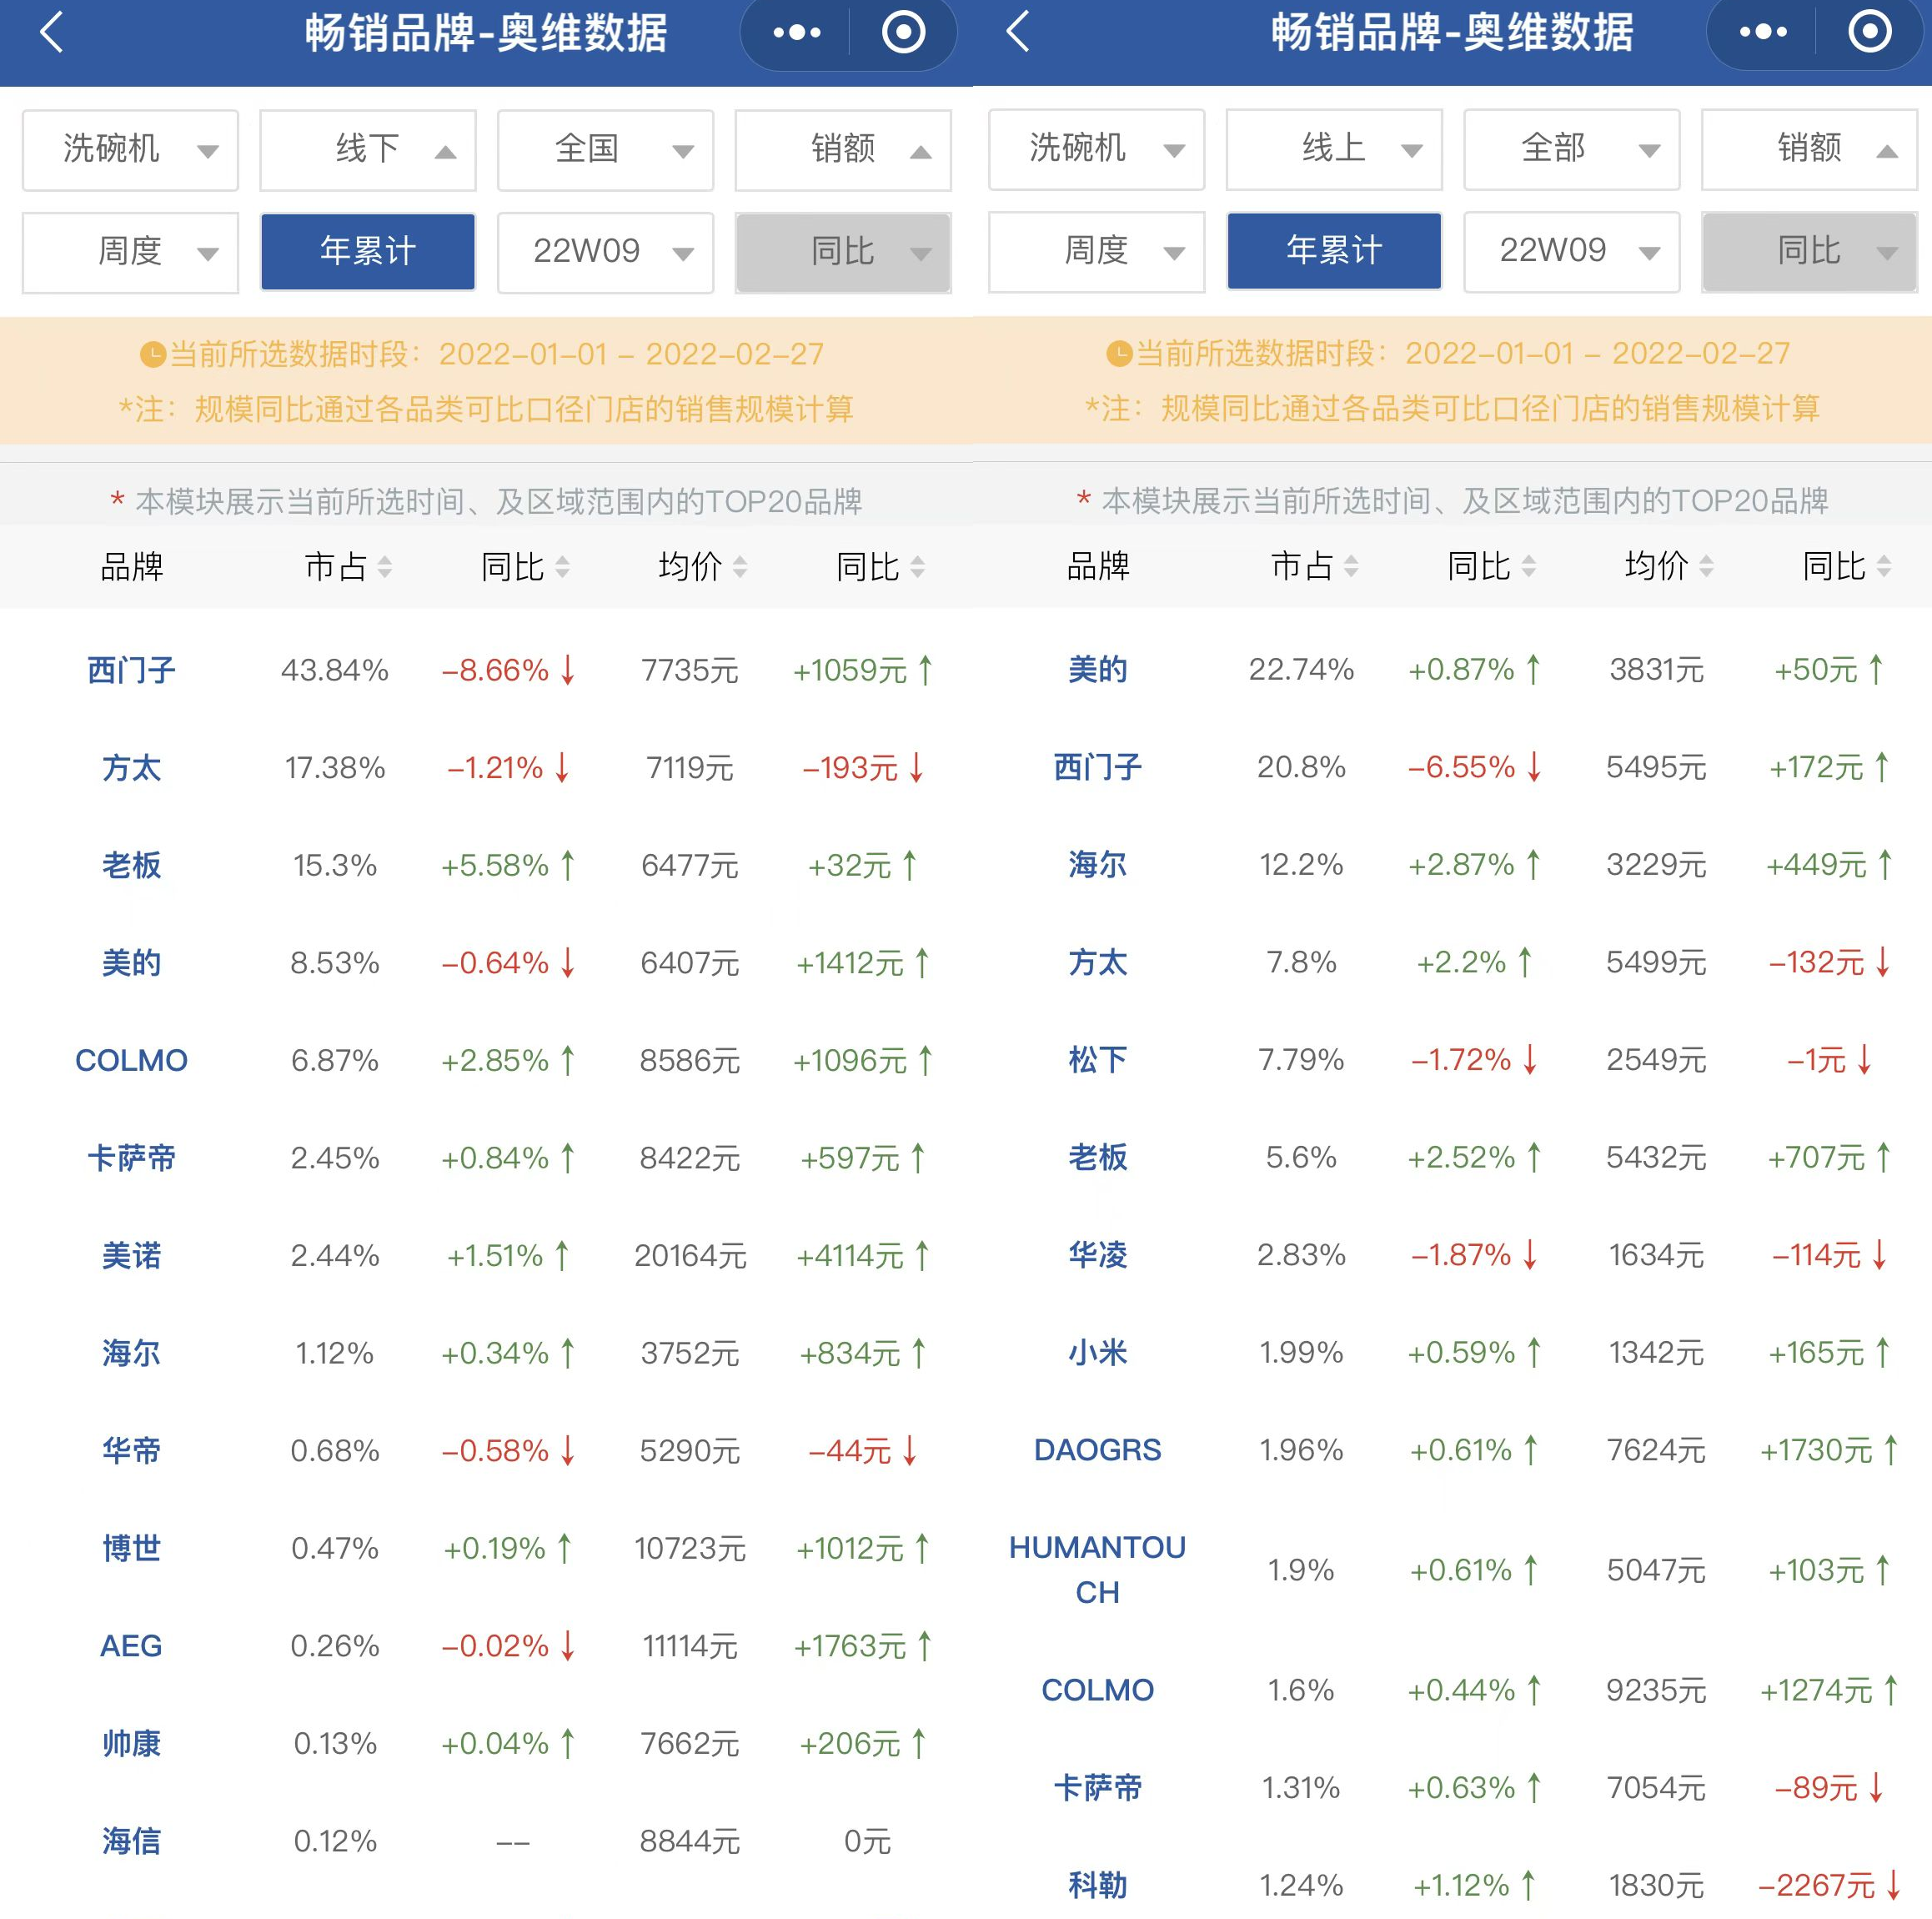Select 22.74% share for 美的 in right panel
1932x1919 pixels.
point(1301,669)
